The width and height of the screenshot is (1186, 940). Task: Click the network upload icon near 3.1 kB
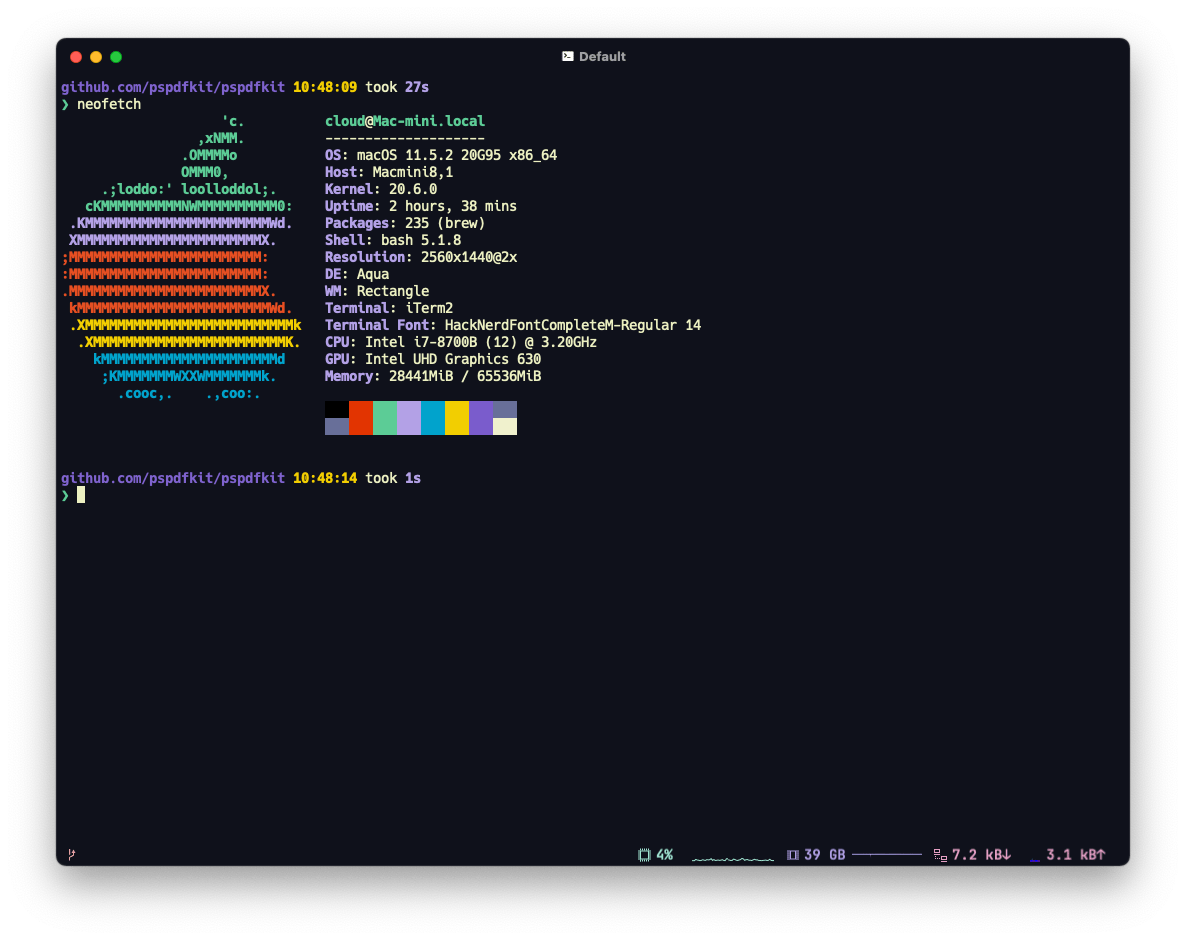(x=1035, y=857)
